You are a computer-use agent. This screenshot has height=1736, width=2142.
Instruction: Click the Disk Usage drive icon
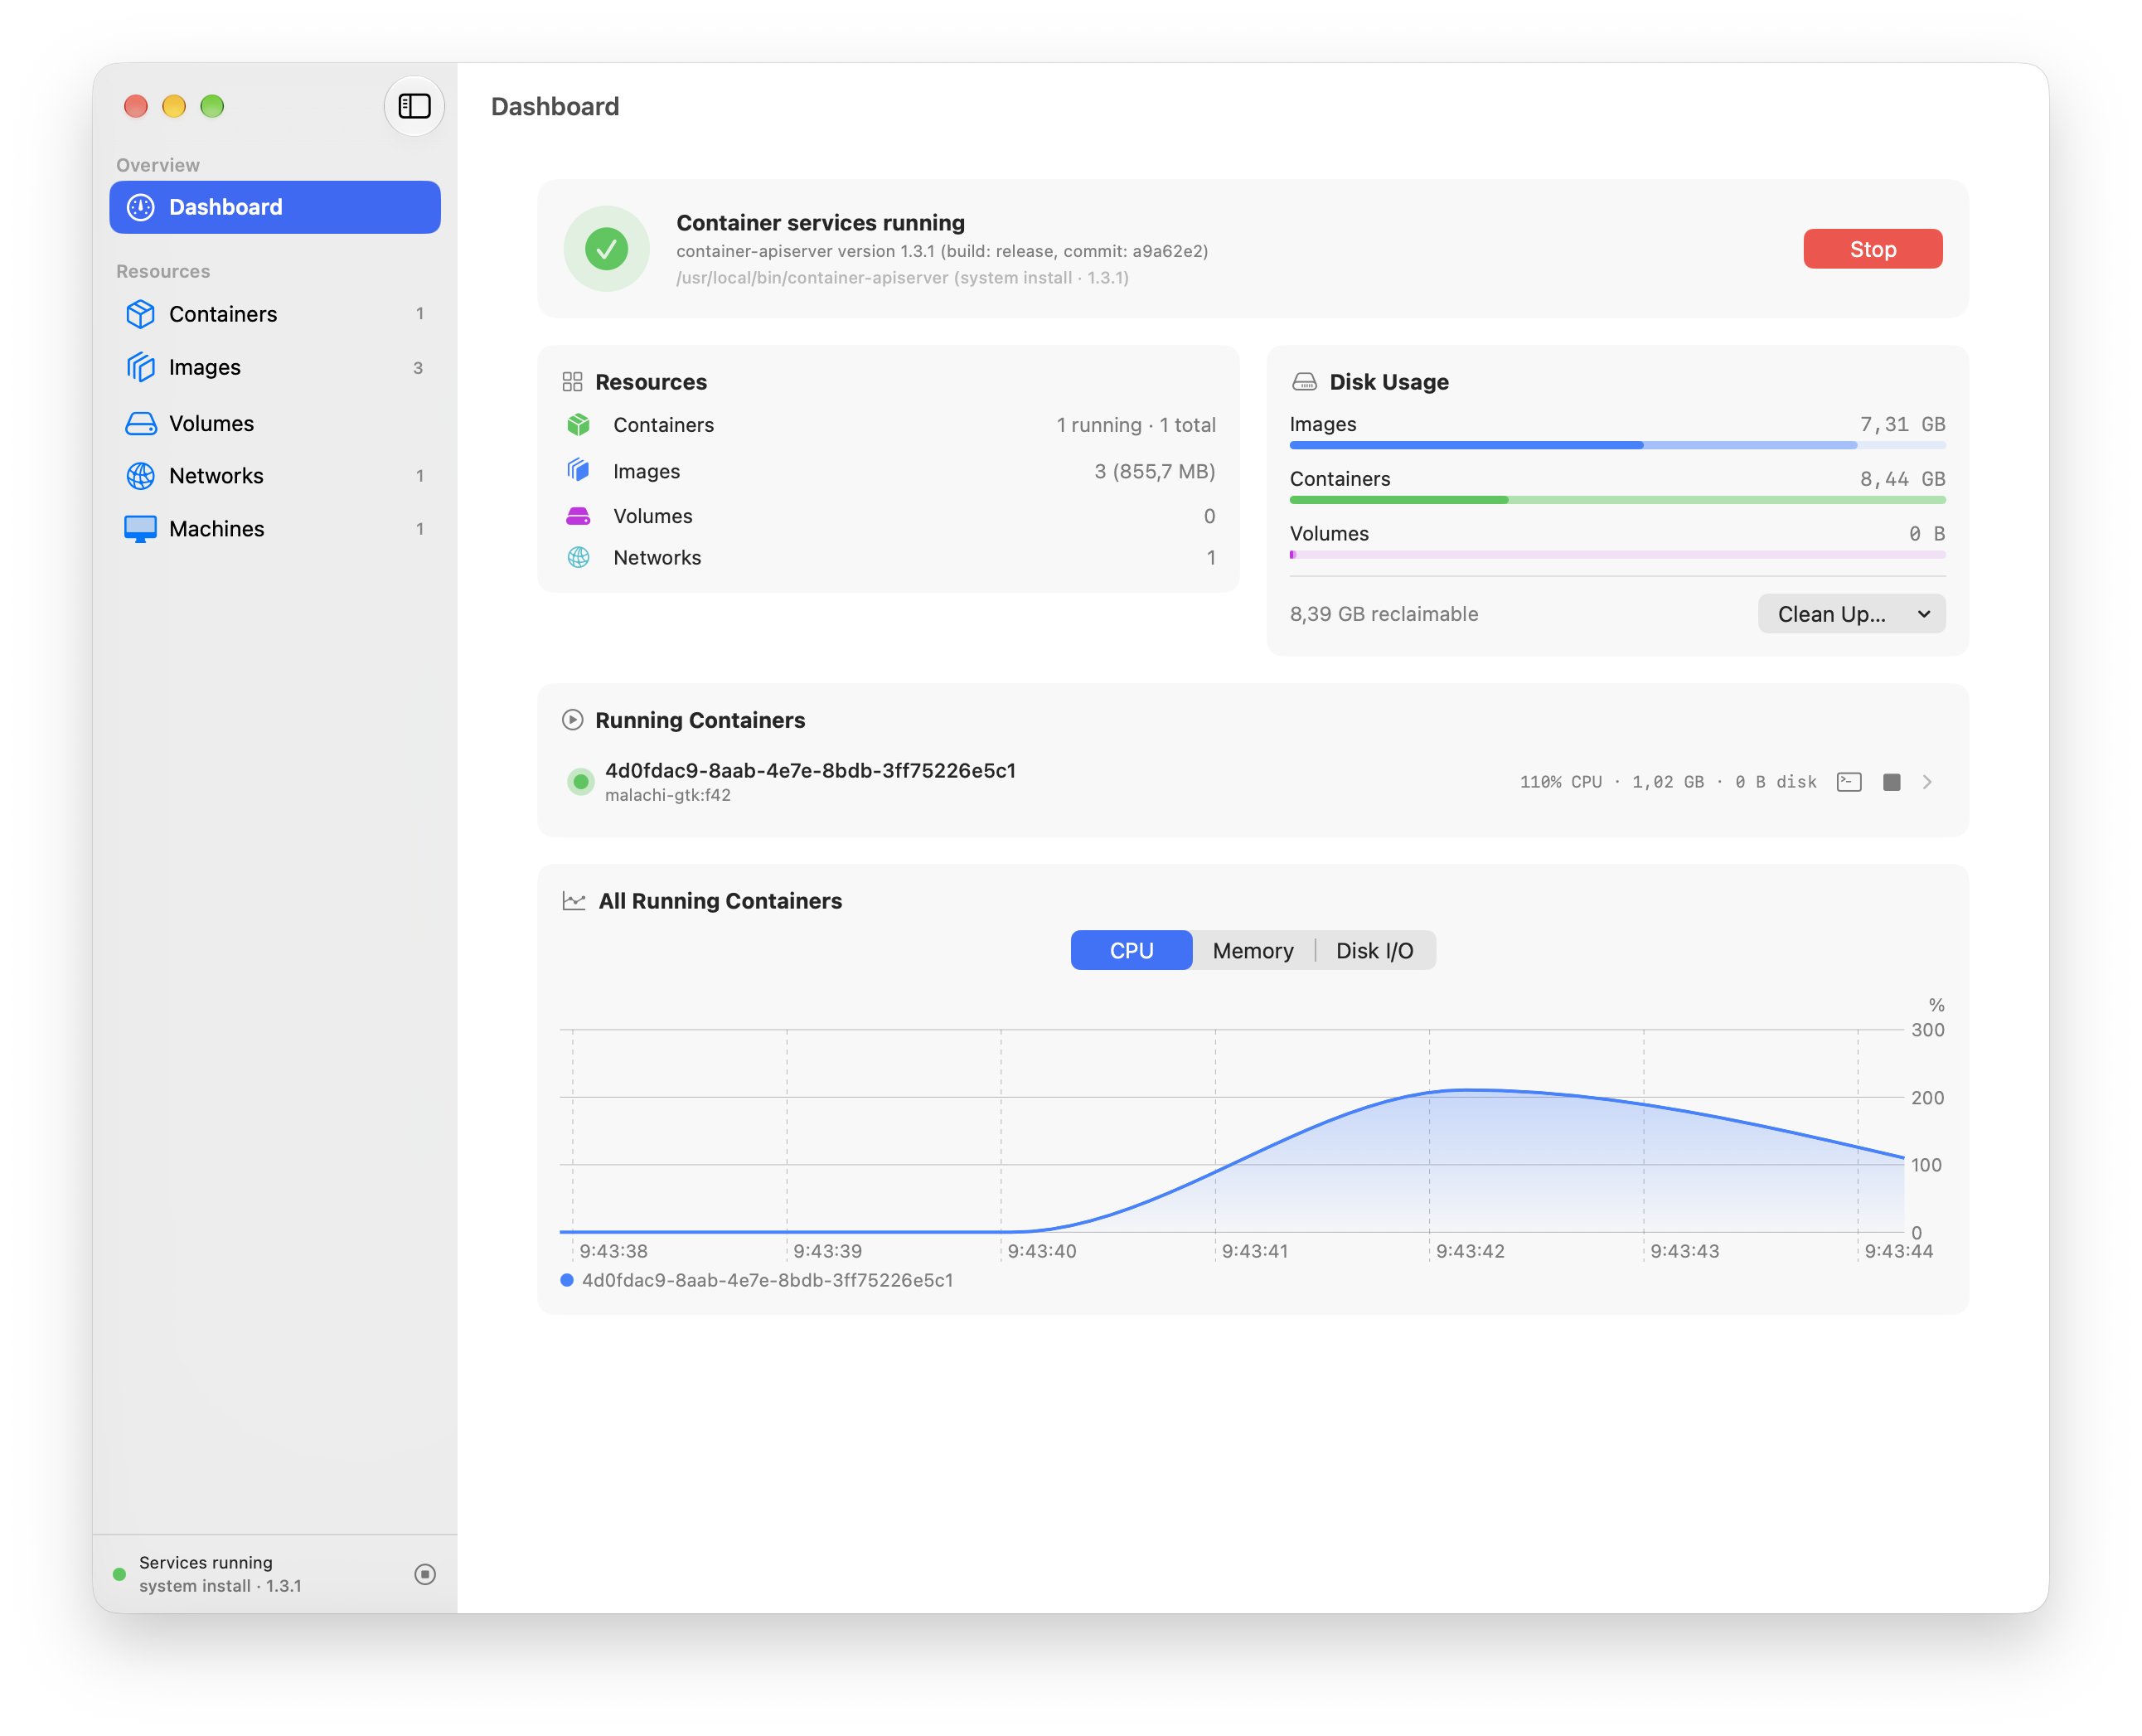(1304, 382)
